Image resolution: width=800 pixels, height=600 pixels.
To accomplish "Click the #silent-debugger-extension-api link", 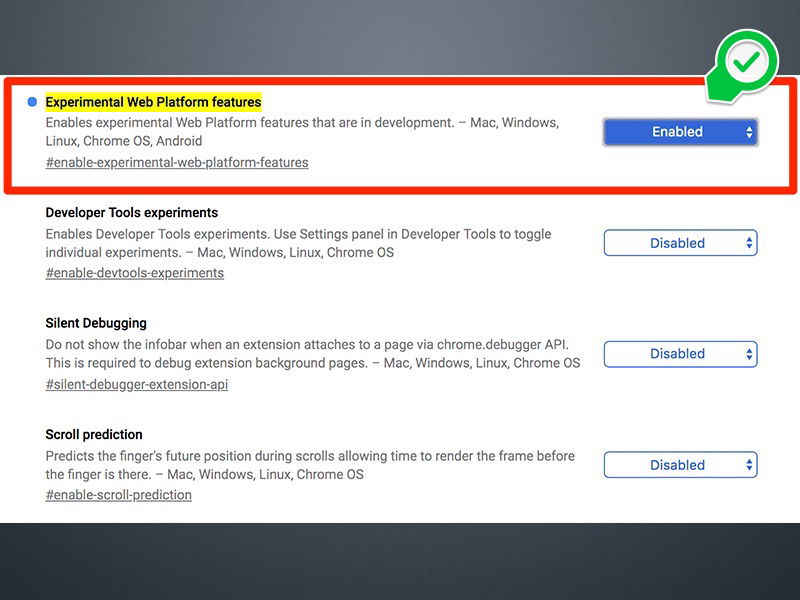I will [x=137, y=384].
